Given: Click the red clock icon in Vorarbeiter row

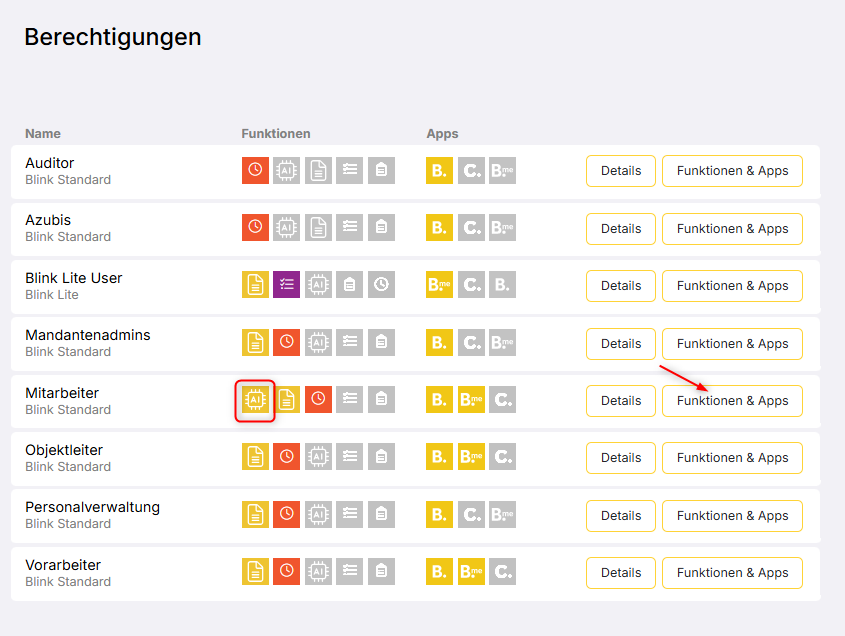Looking at the screenshot, I should [x=286, y=572].
